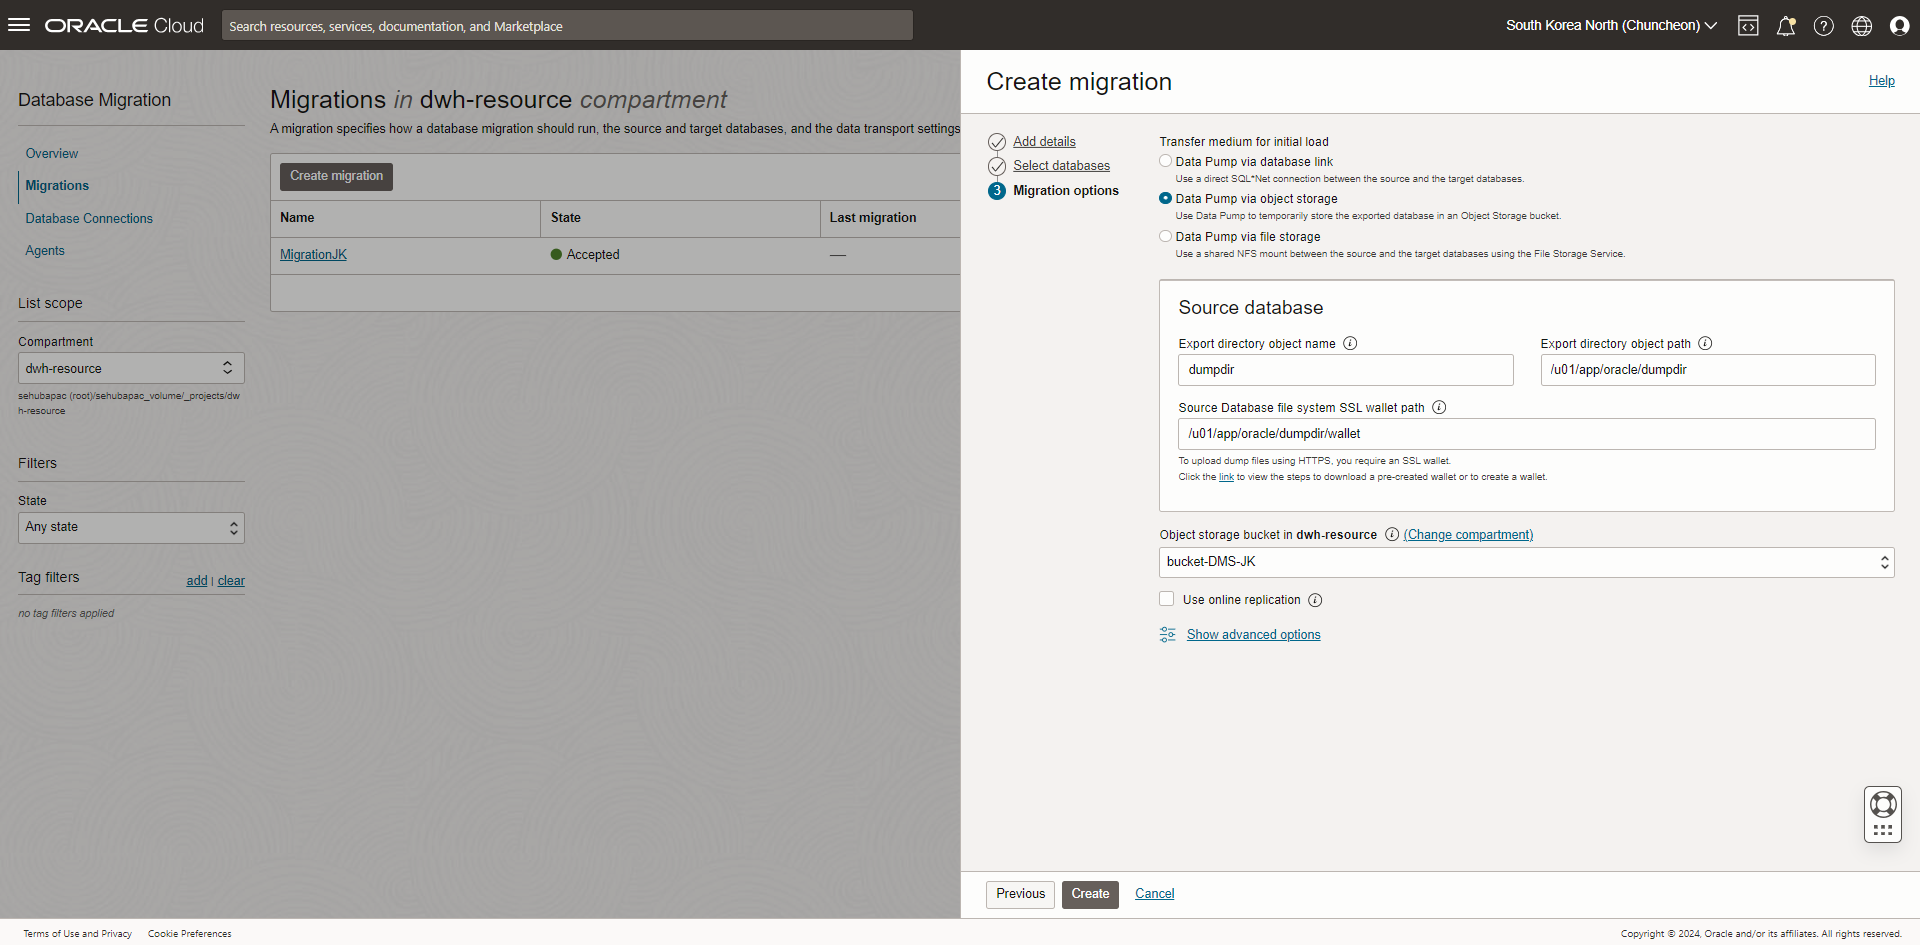Show info for SSL wallet path
Viewport: 1920px width, 945px height.
coord(1439,407)
